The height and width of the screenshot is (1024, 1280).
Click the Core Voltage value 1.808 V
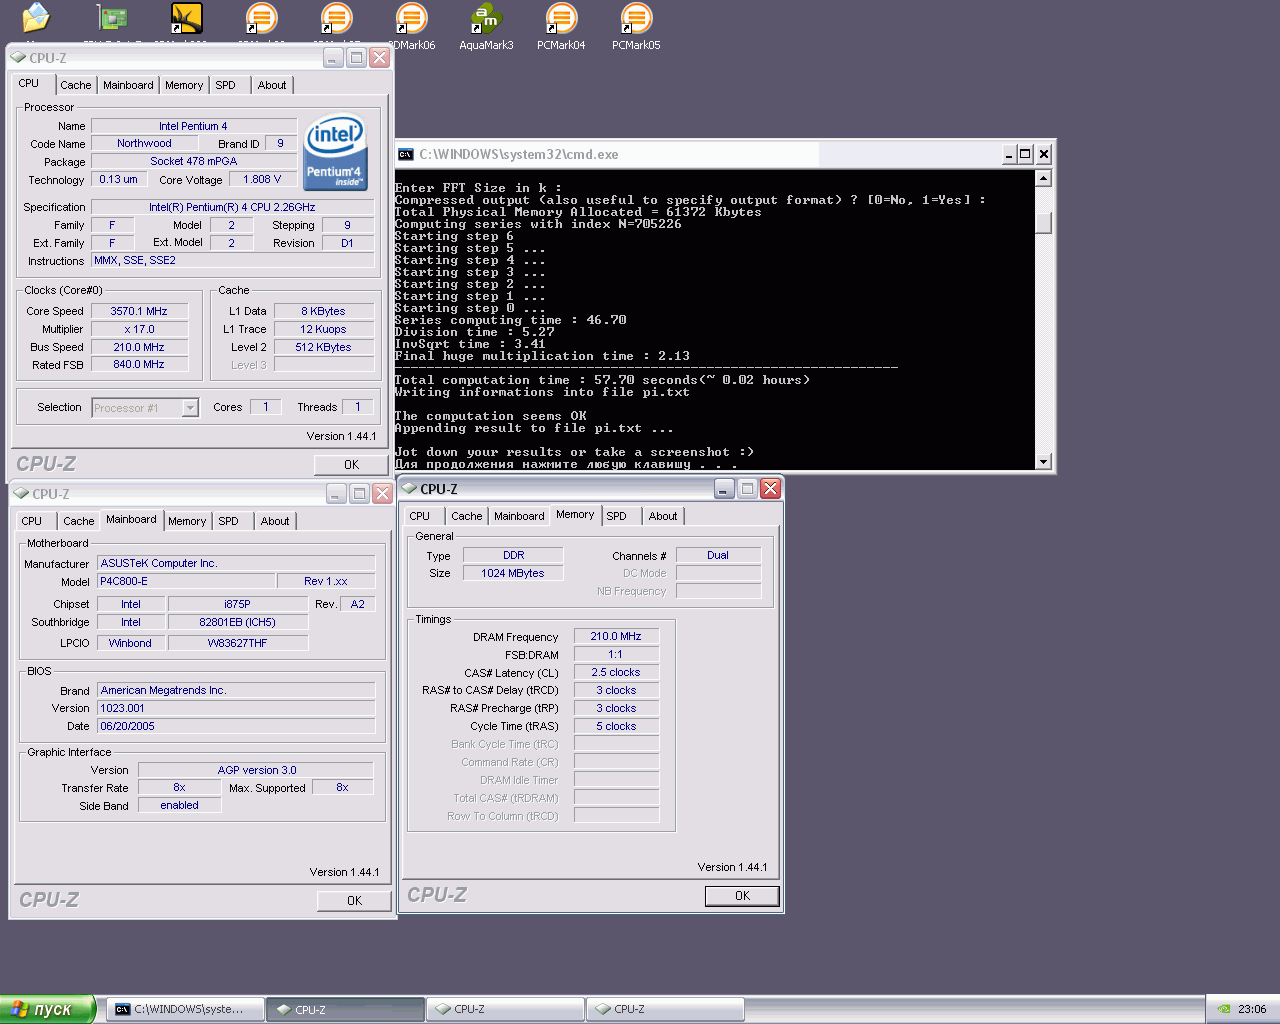click(262, 180)
